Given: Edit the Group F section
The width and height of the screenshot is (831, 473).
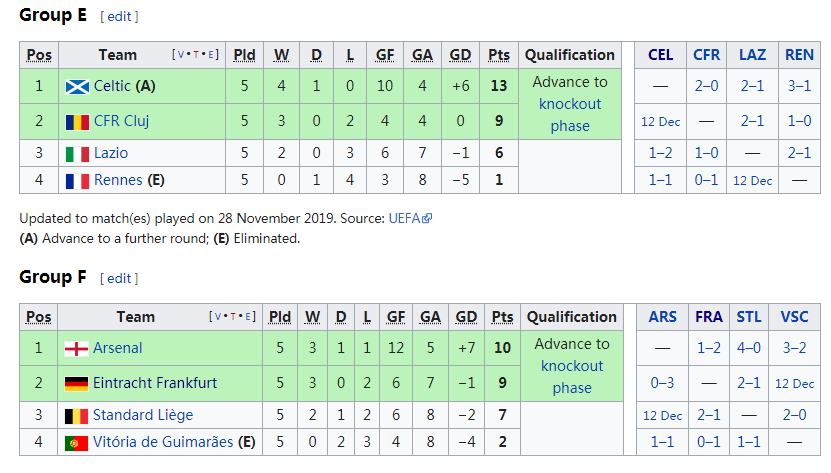Looking at the screenshot, I should 120,278.
